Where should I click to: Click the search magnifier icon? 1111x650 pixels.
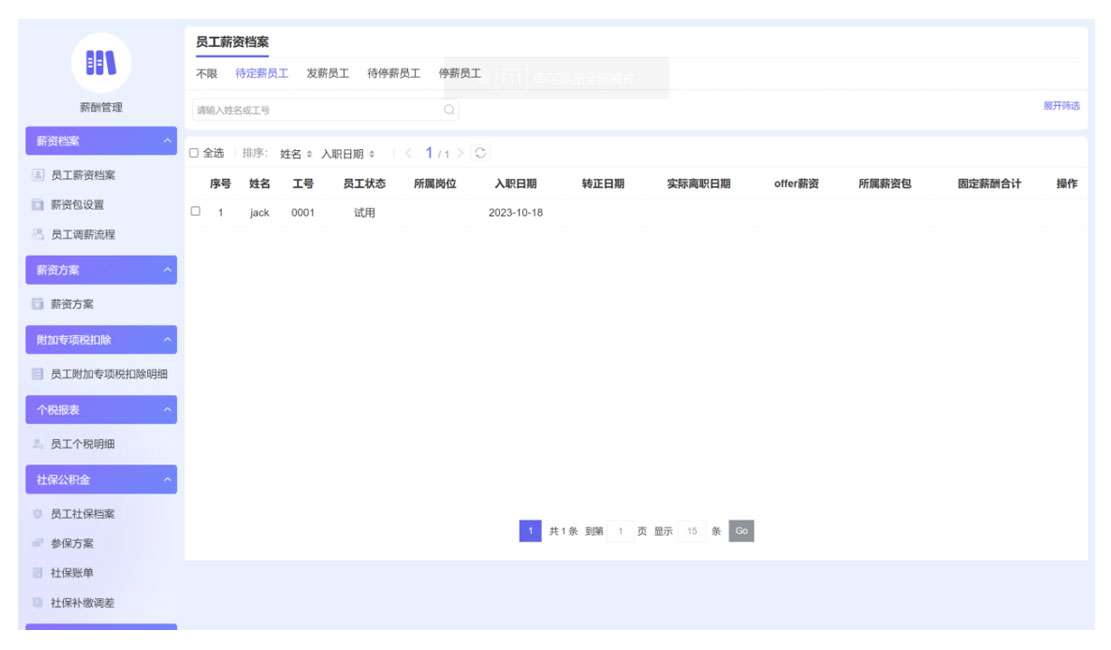[449, 110]
